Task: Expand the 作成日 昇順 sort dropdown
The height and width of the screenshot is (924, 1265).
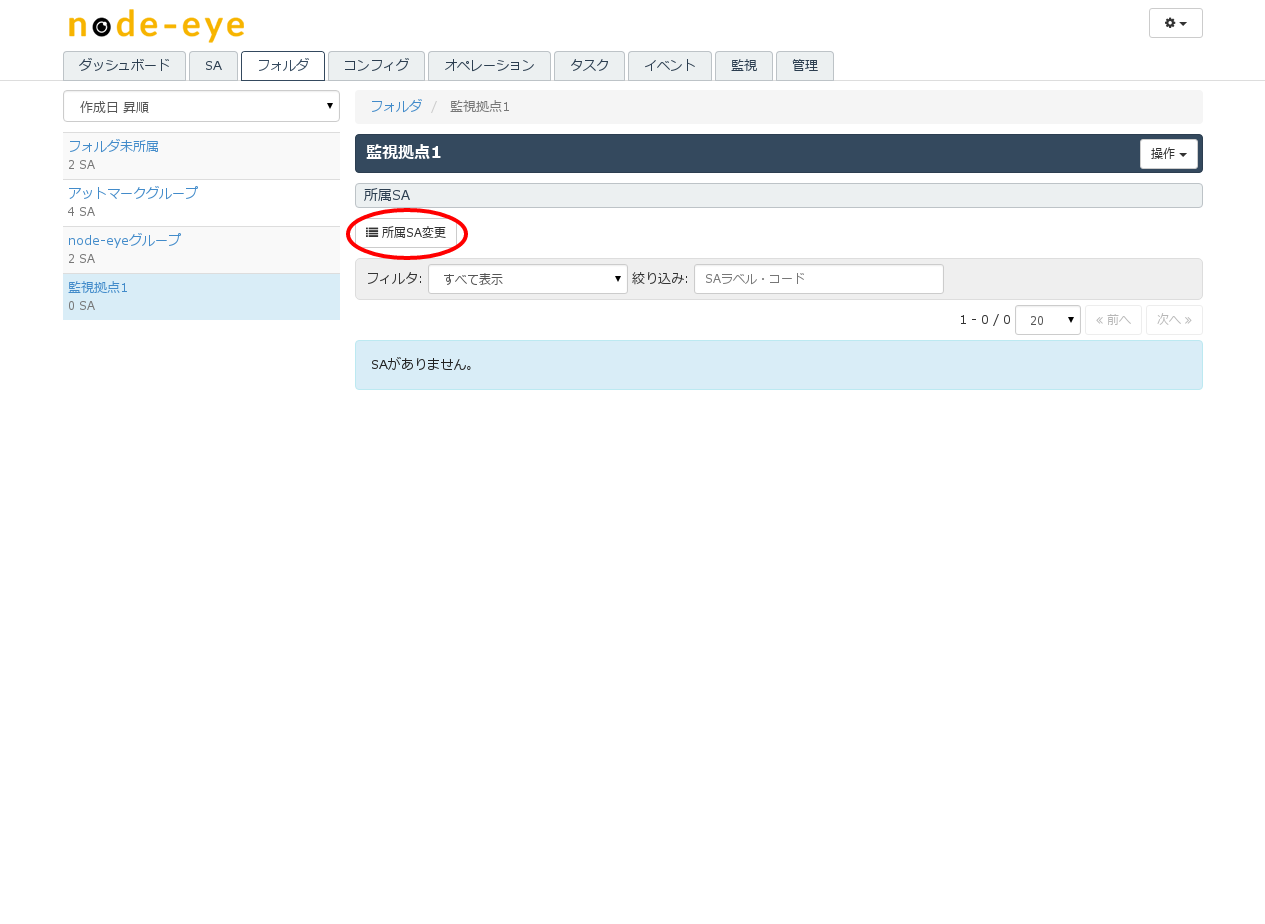Action: pyautogui.click(x=201, y=106)
